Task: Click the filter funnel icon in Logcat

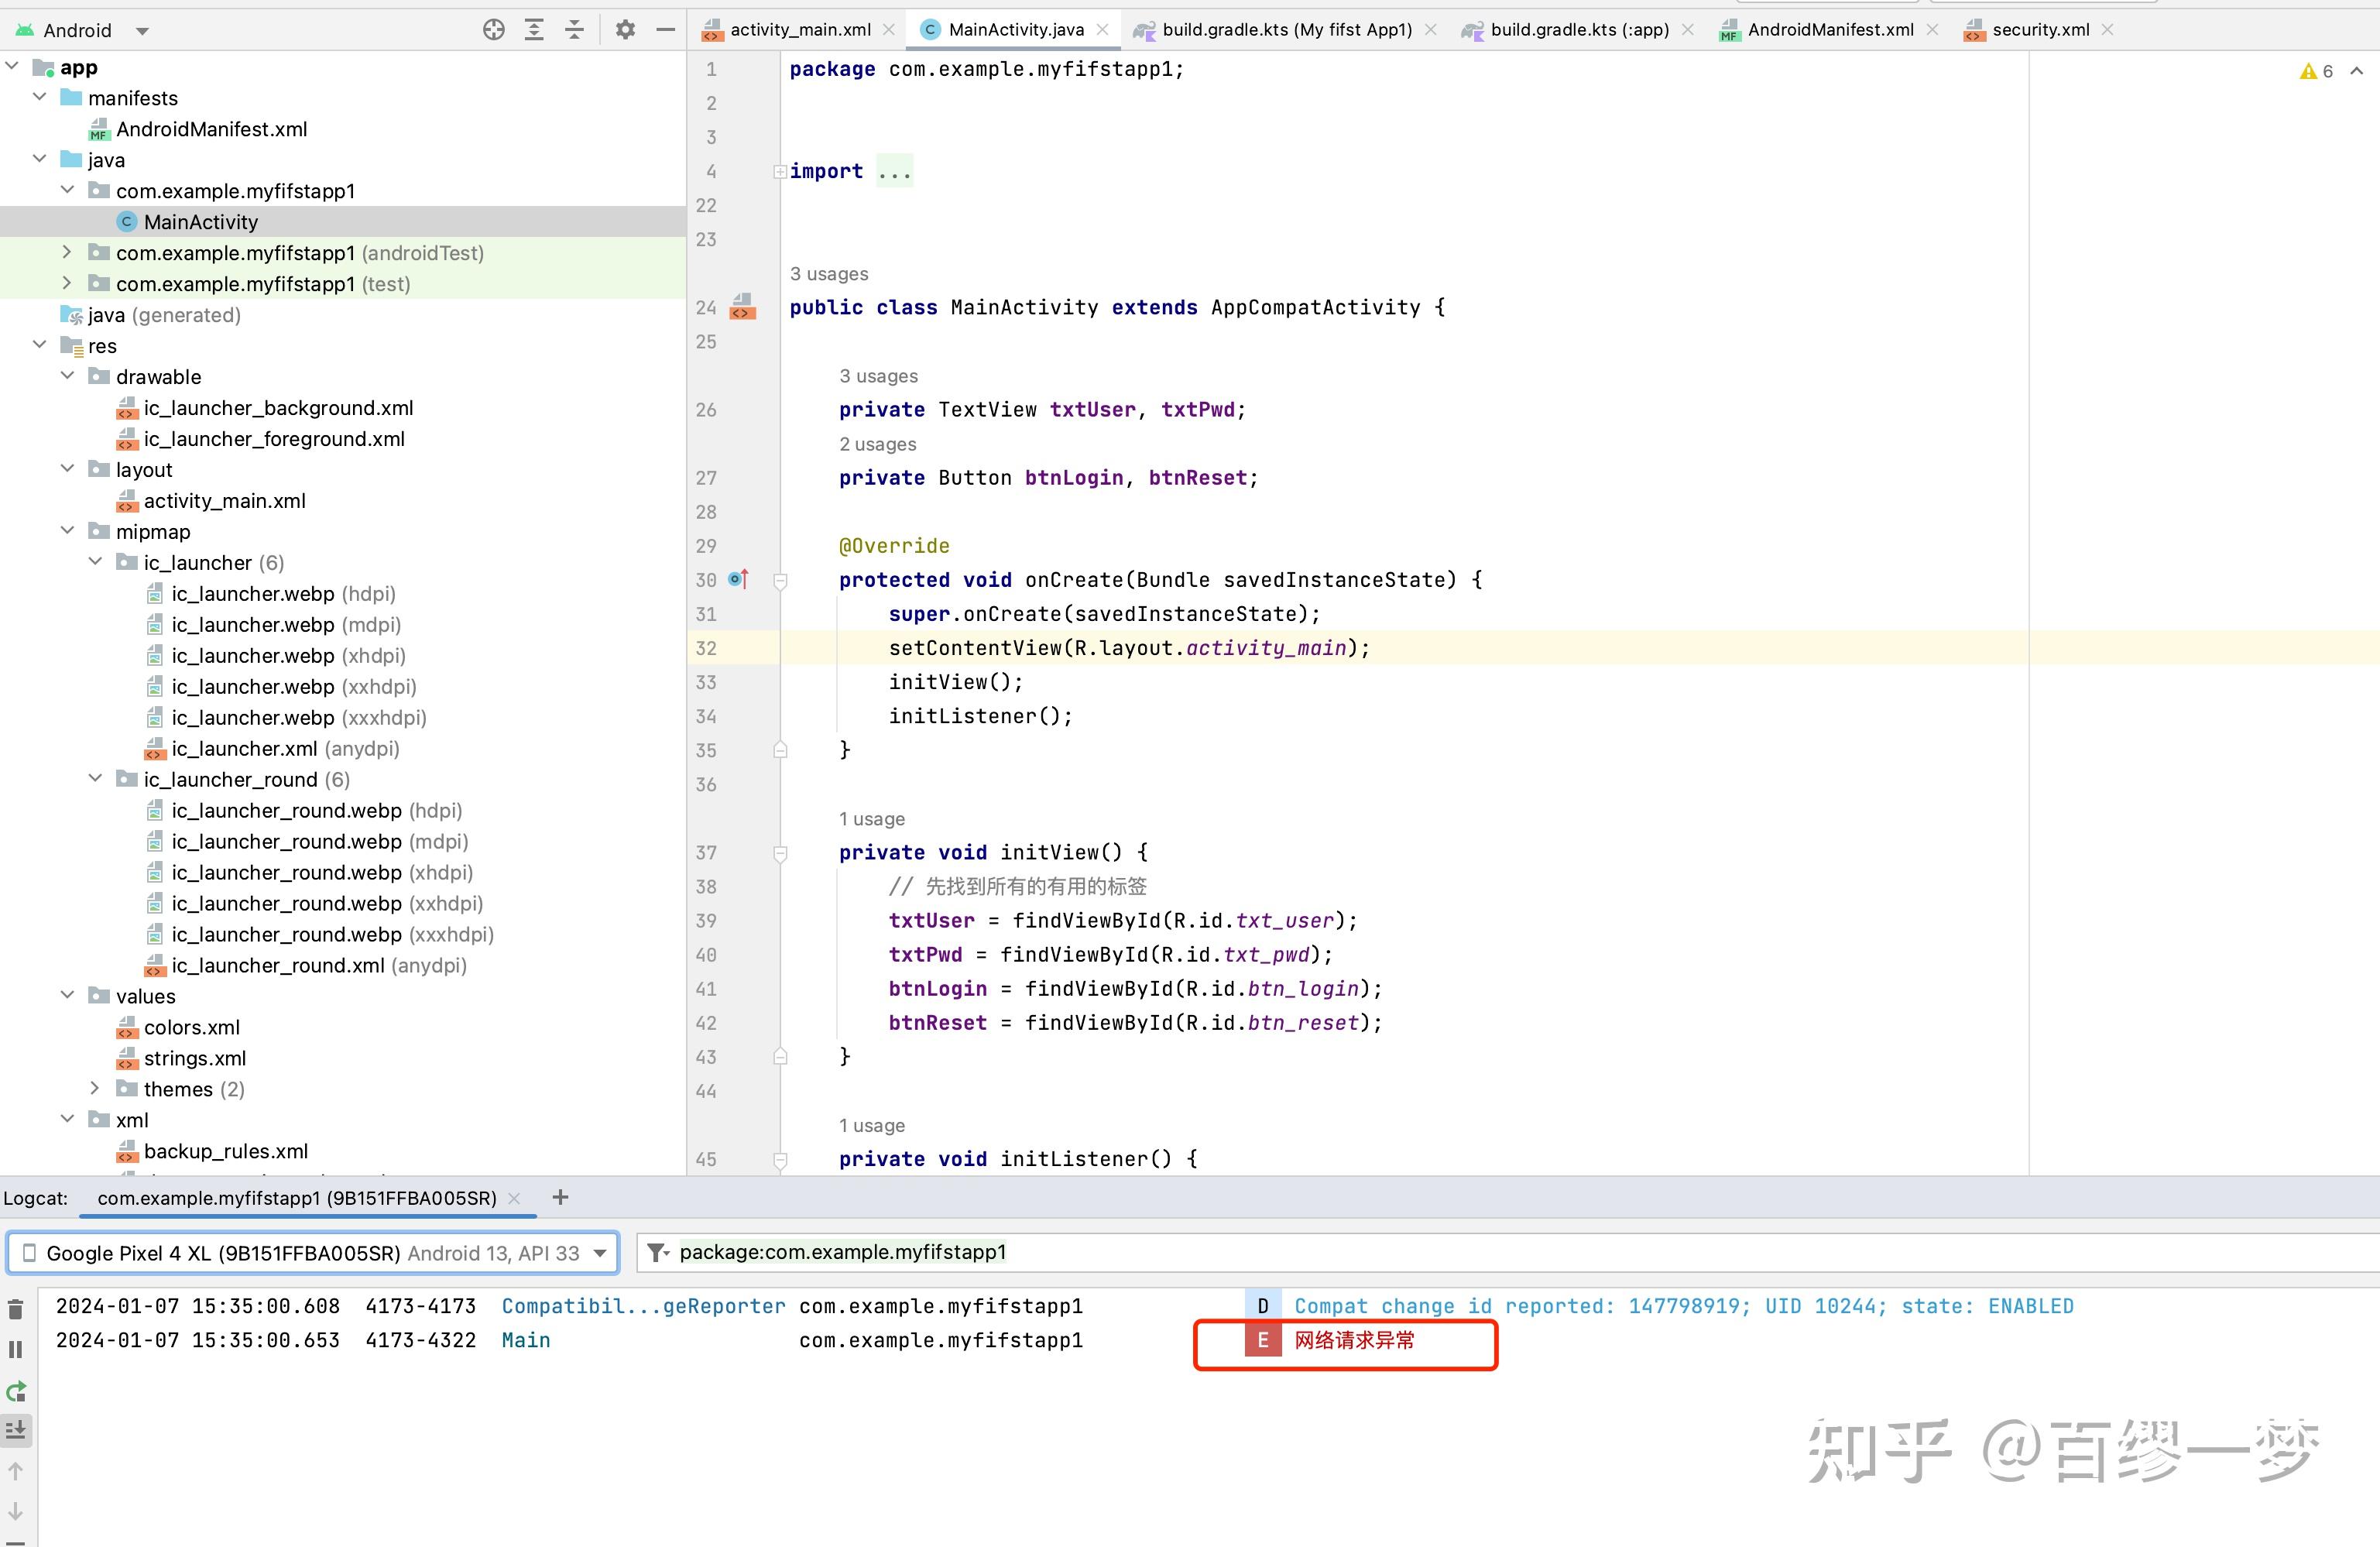Action: (657, 1252)
